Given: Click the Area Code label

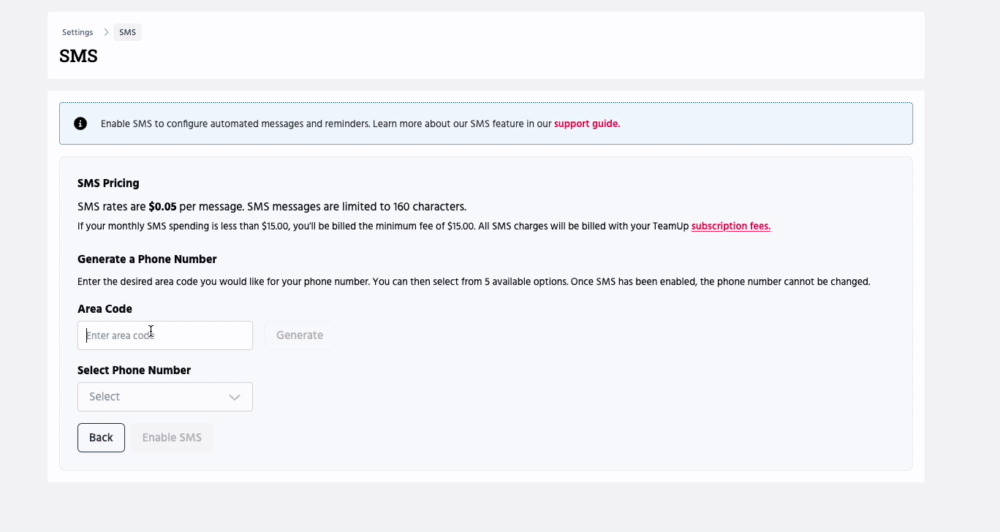Looking at the screenshot, I should [x=105, y=309].
